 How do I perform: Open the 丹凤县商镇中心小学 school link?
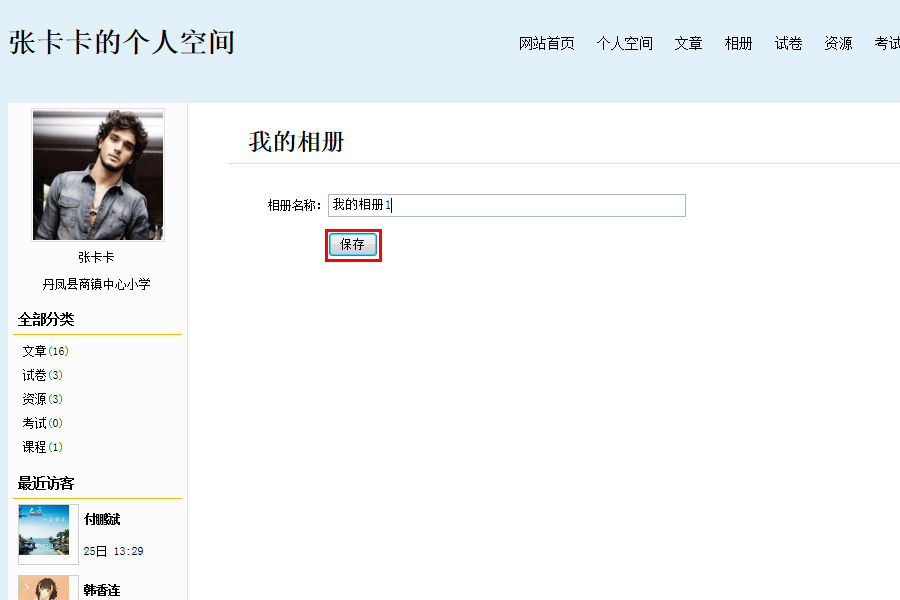[x=96, y=284]
